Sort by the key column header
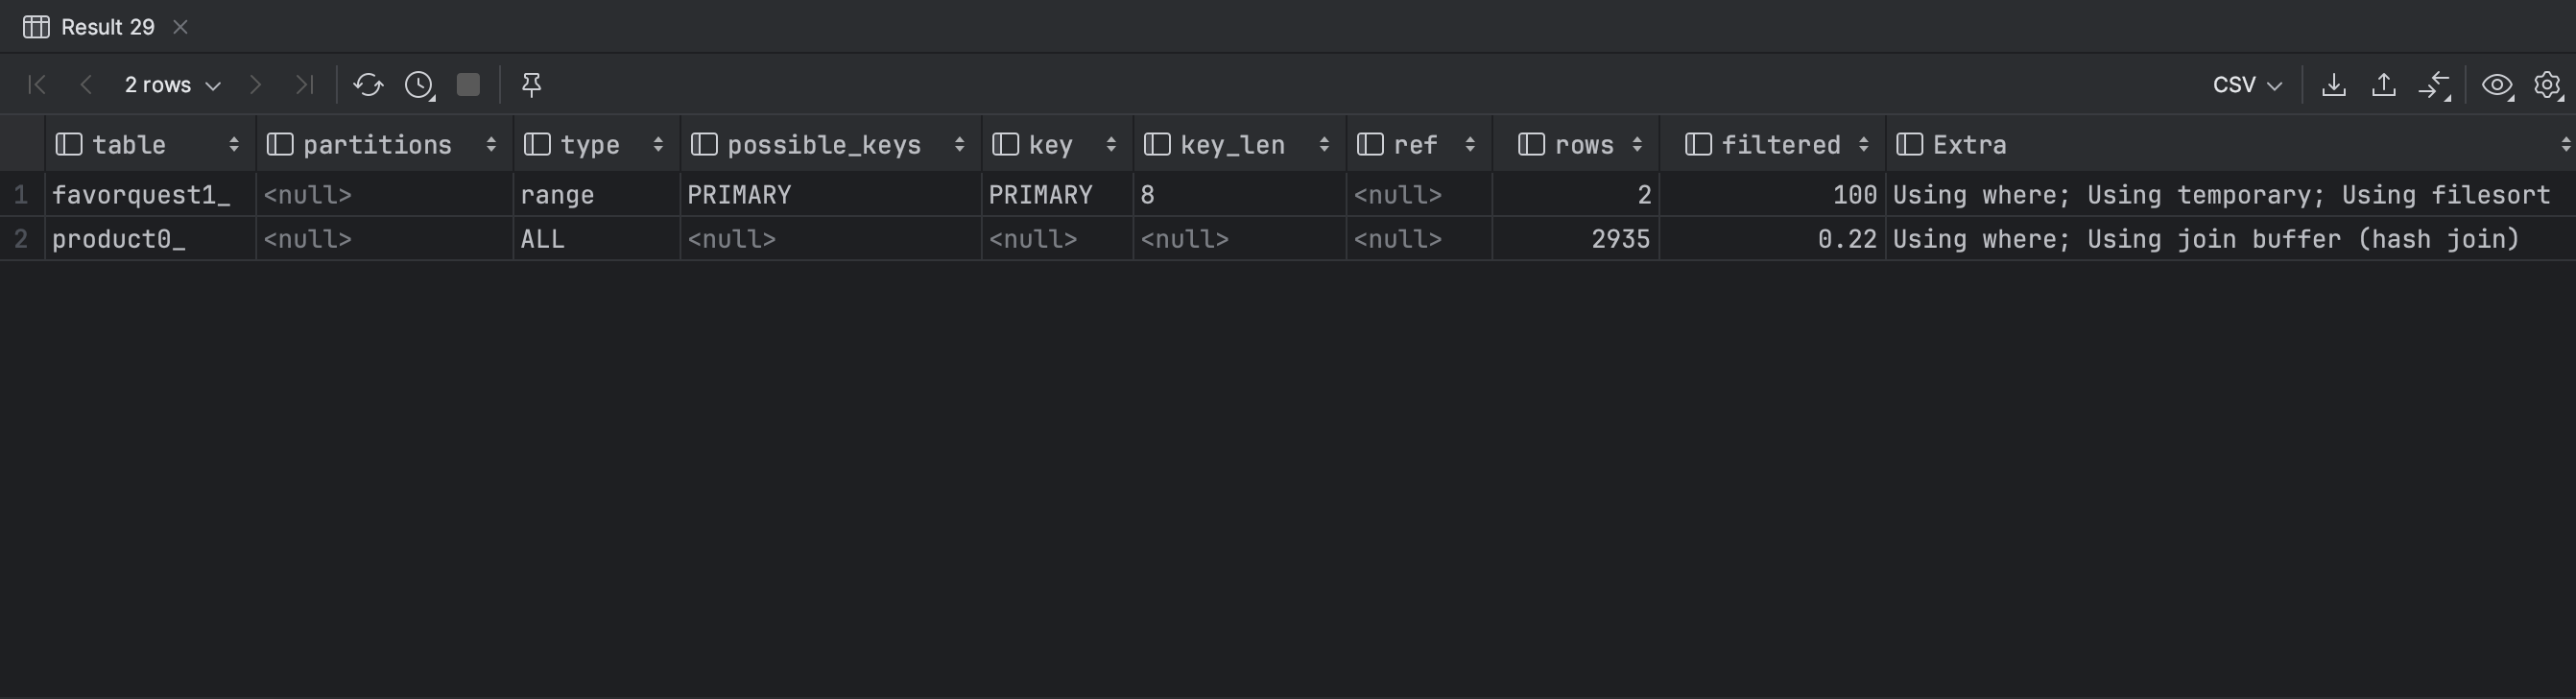The height and width of the screenshot is (699, 2576). tap(1057, 145)
